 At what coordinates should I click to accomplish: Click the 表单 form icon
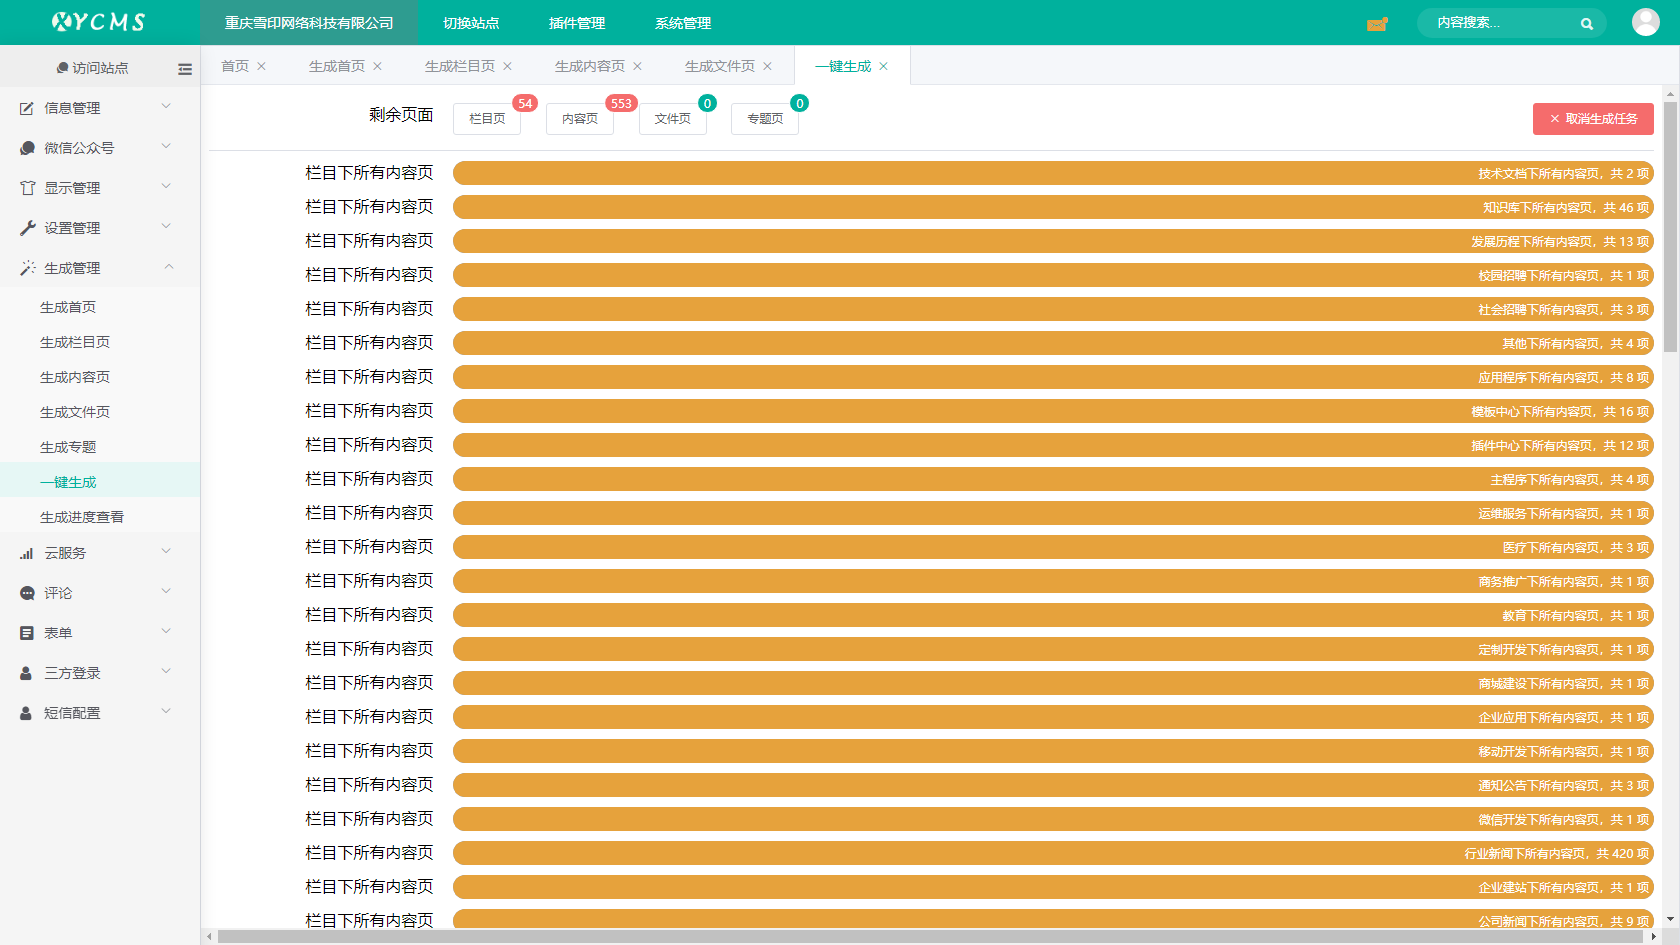pos(27,633)
